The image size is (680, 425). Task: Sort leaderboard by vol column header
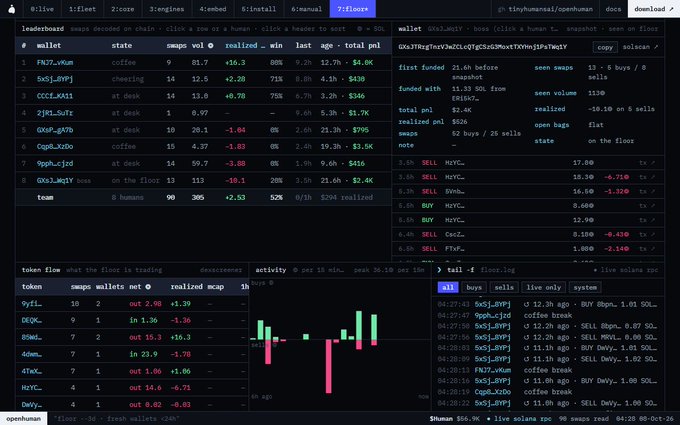click(x=202, y=46)
